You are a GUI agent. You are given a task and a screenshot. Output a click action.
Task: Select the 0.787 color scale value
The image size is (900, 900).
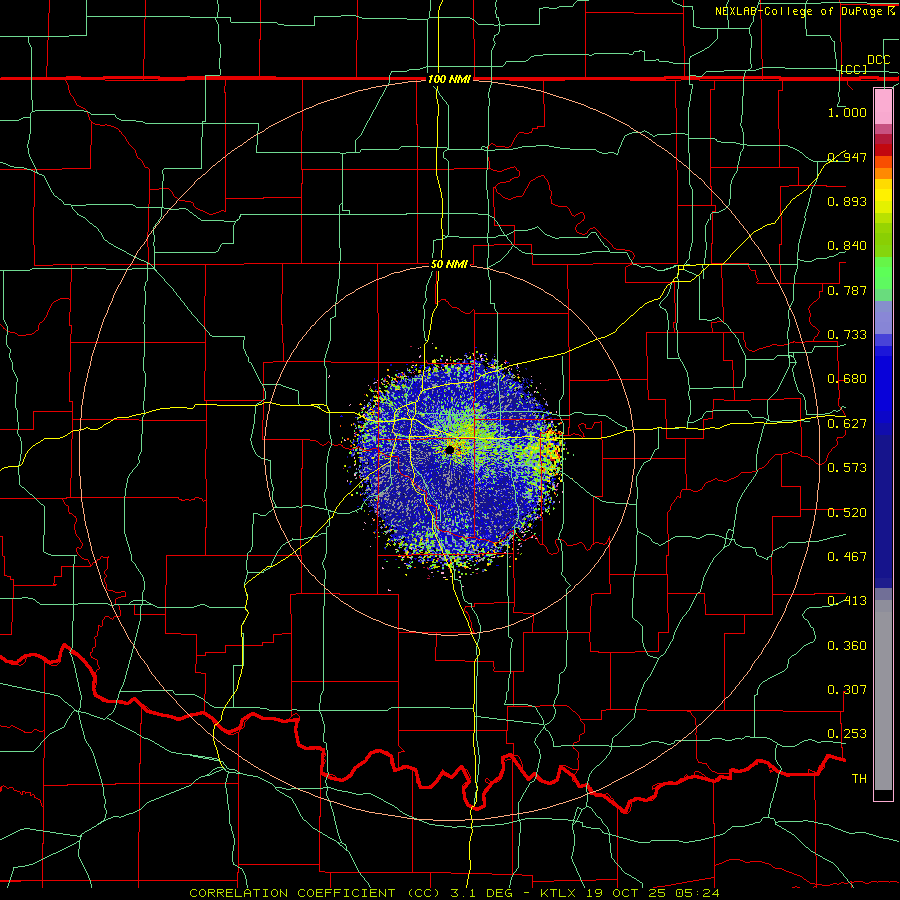click(847, 290)
